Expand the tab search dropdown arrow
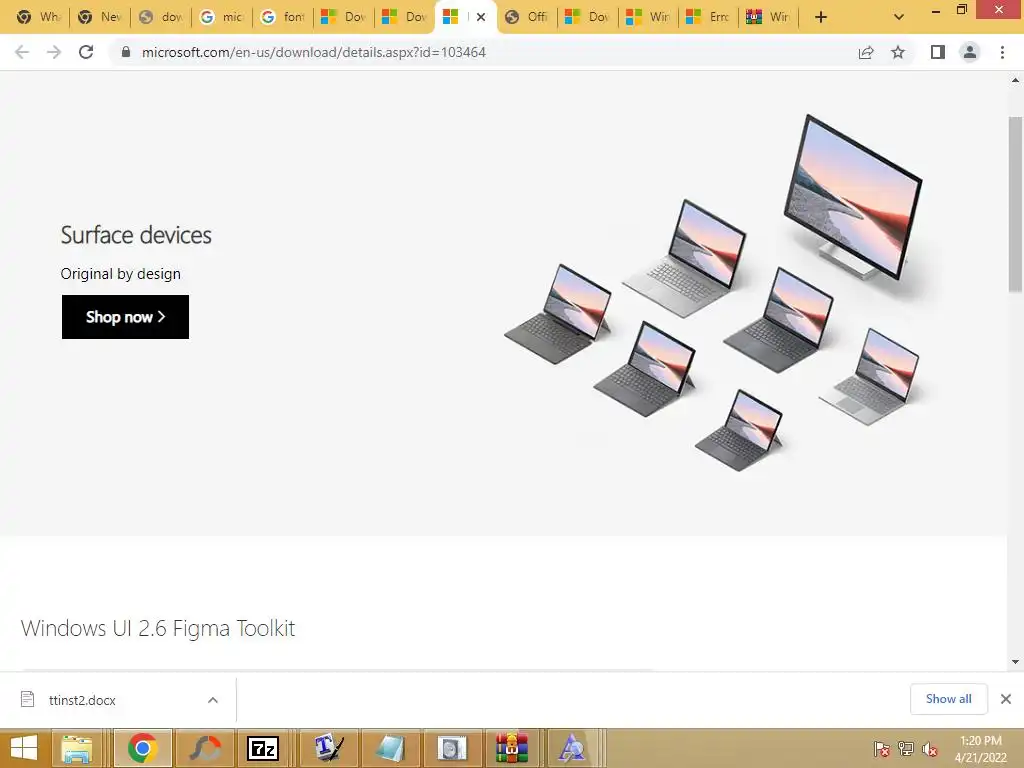 tap(899, 17)
